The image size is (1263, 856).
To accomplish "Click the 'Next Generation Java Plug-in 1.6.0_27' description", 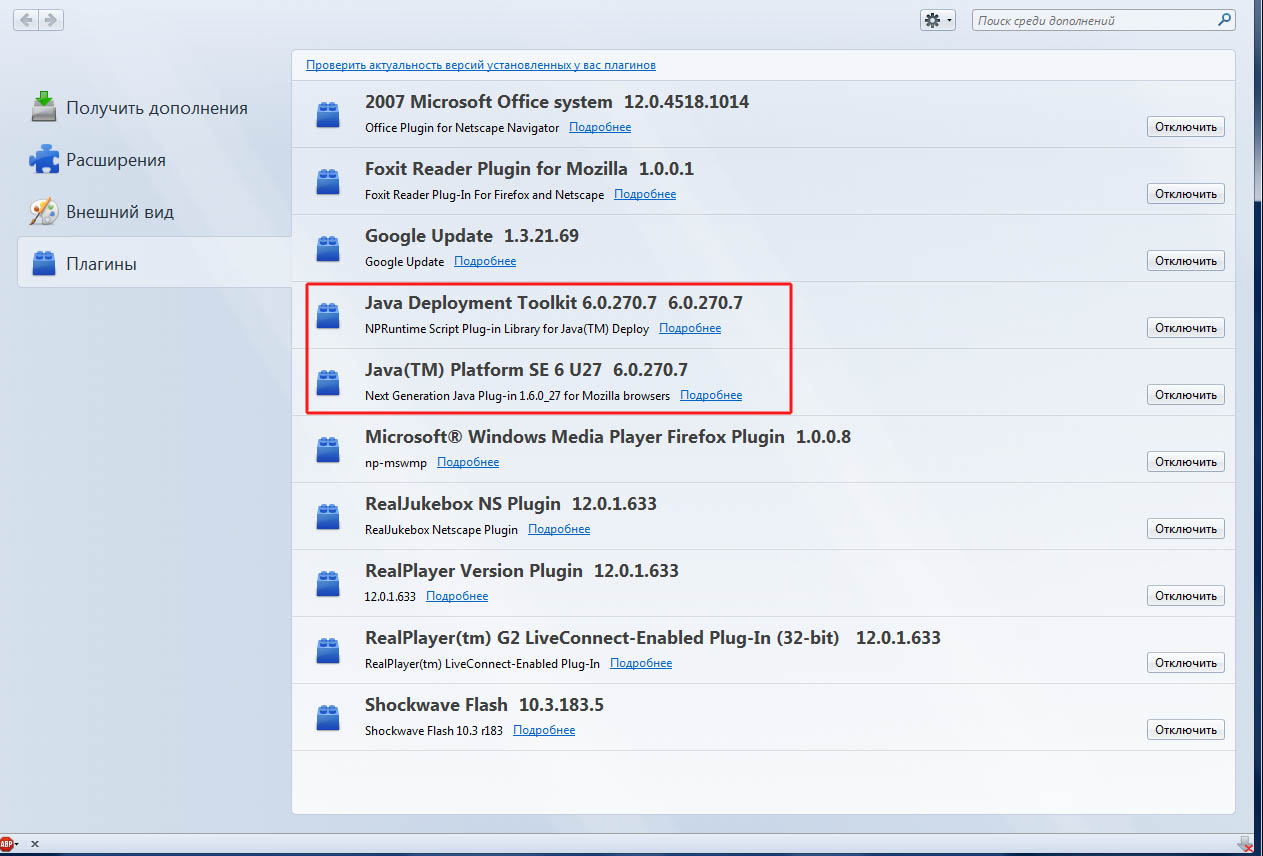I will coord(518,395).
